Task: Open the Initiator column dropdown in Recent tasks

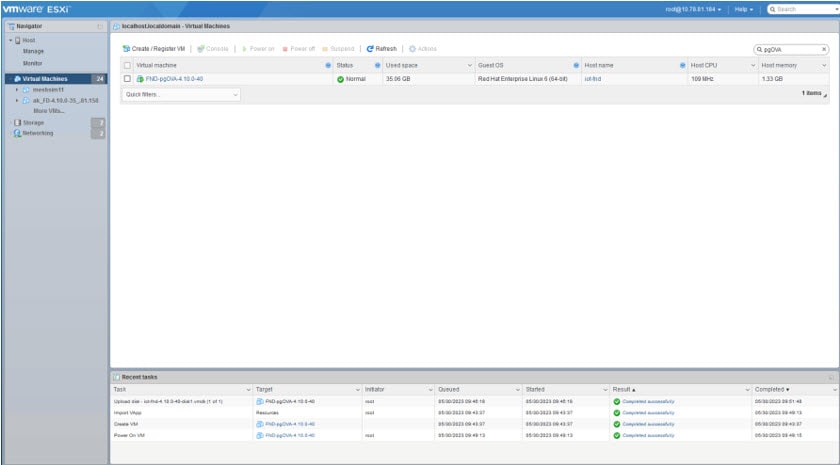Action: 431,389
